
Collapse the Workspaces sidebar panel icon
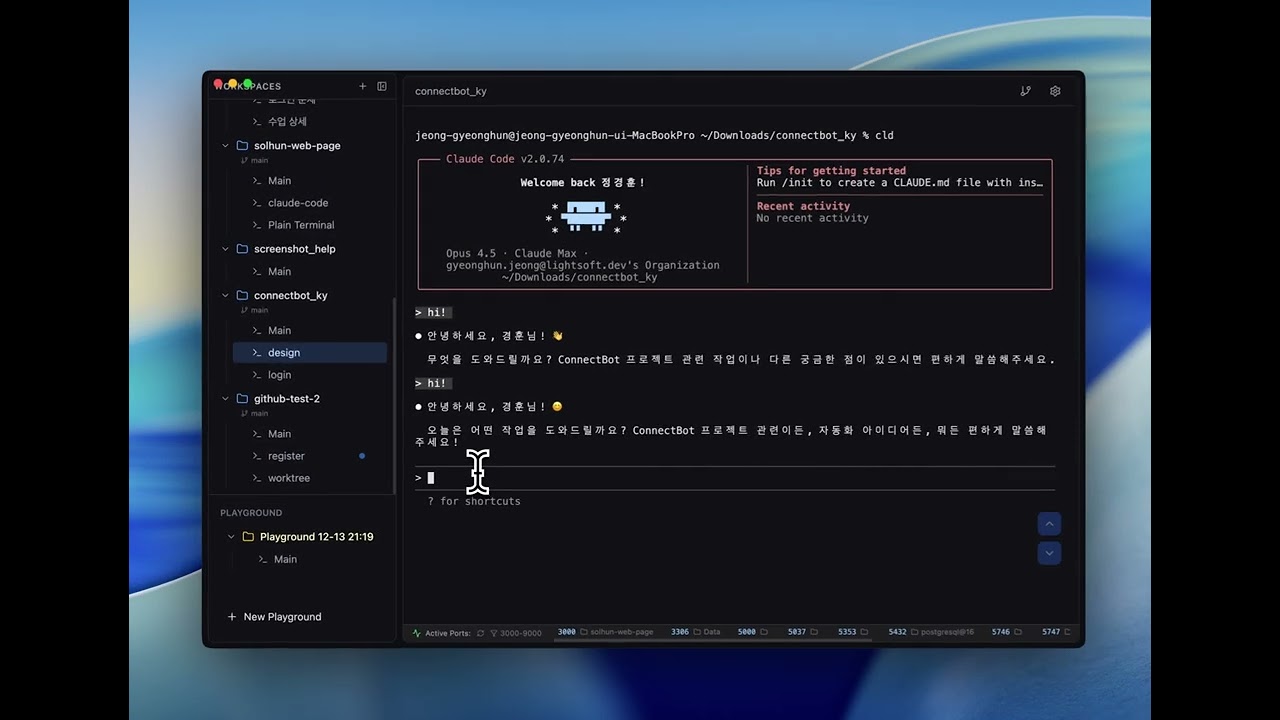pos(382,86)
